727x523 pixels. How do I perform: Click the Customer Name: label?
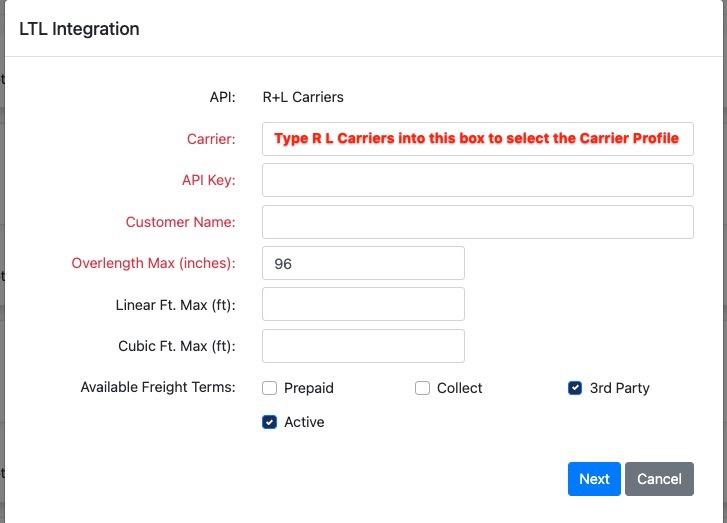[x=180, y=222]
